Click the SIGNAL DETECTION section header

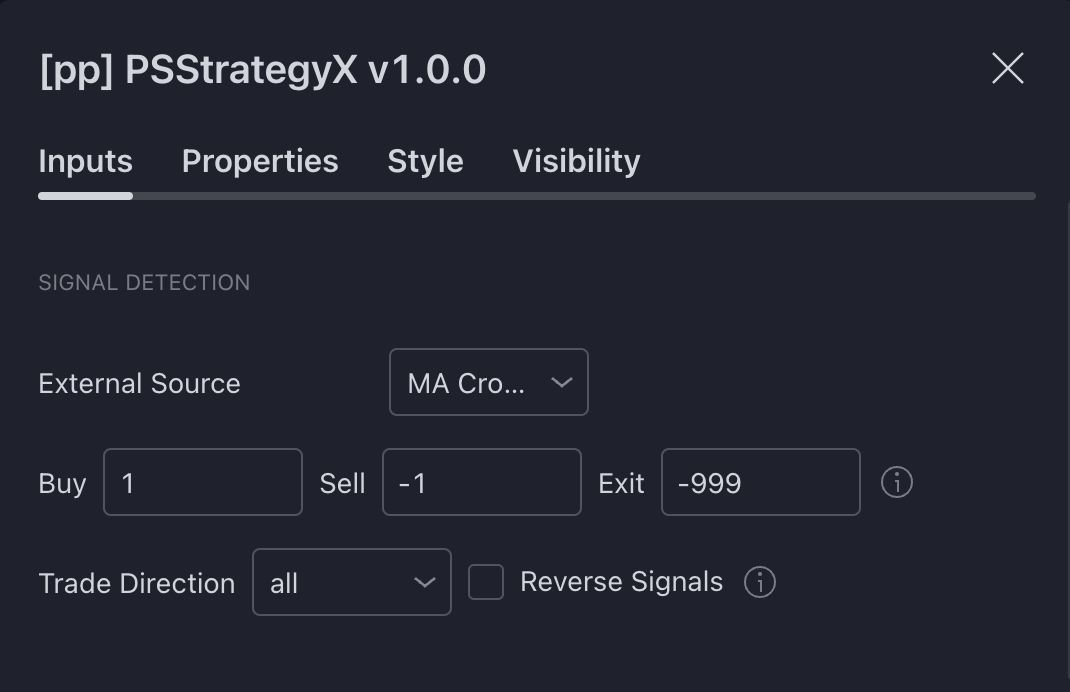point(144,283)
